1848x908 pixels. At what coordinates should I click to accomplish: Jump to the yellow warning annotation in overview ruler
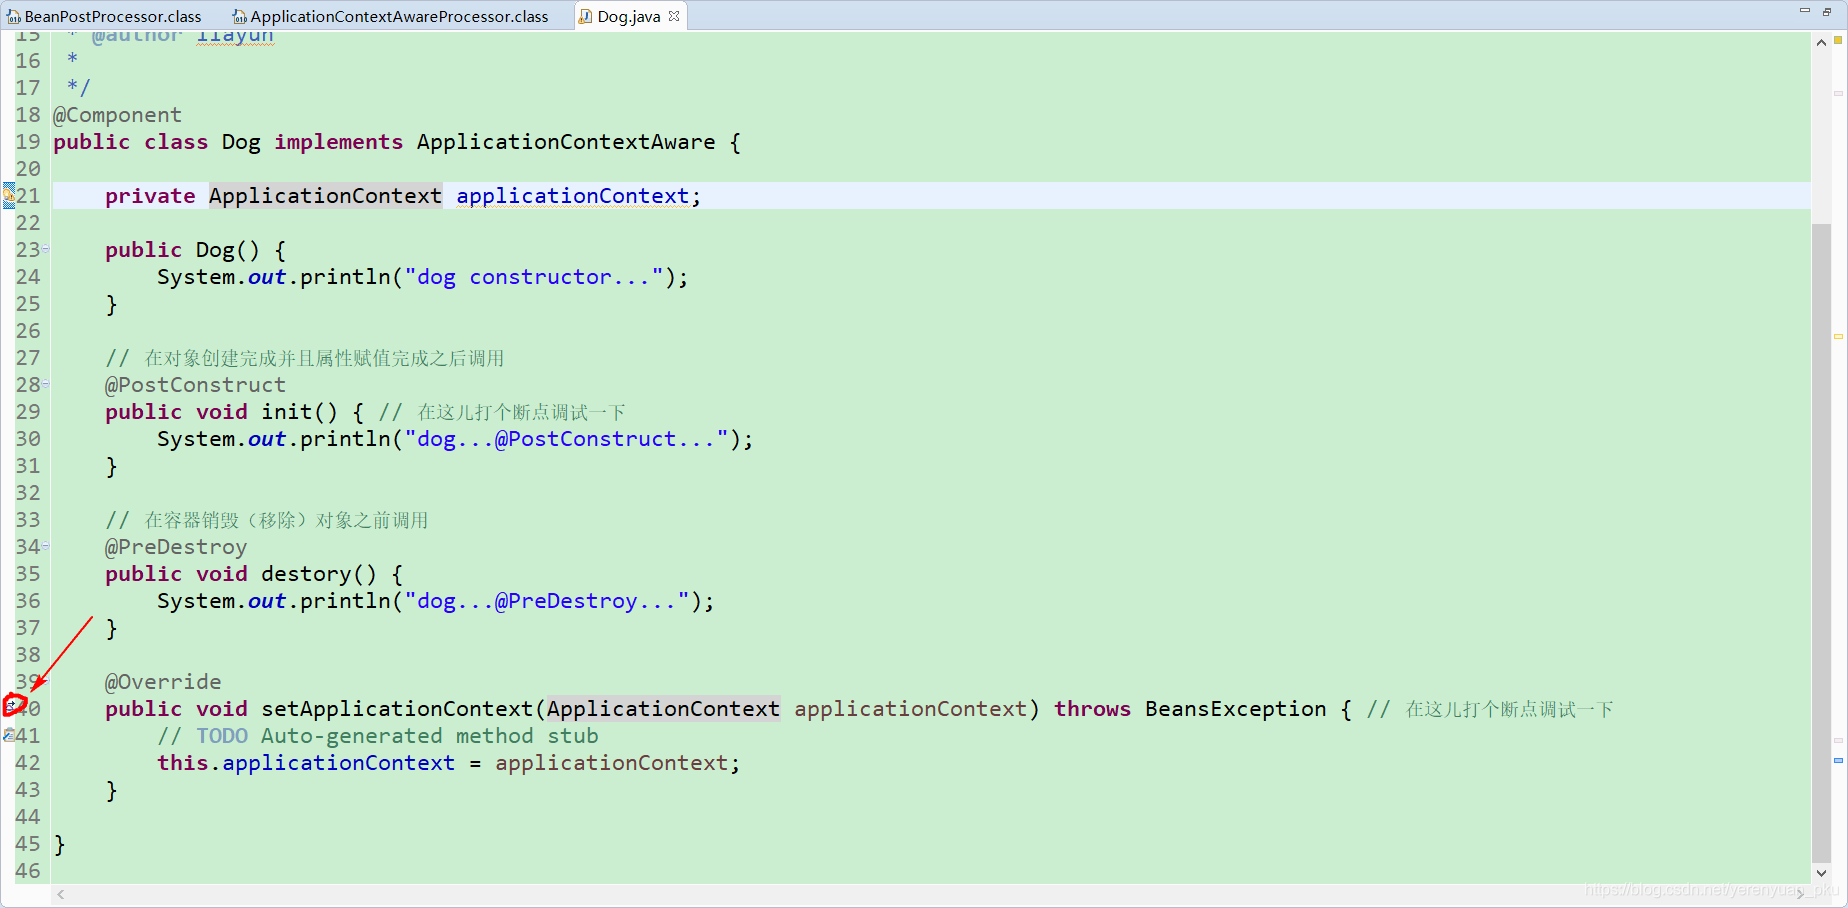point(1838,337)
